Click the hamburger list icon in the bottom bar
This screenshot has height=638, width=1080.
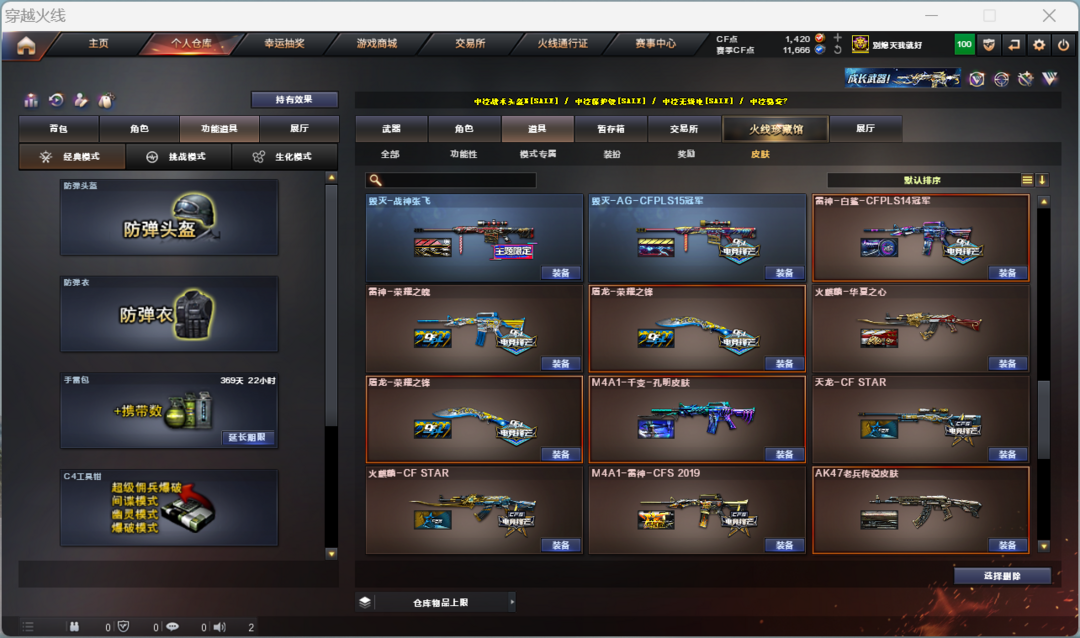point(28,627)
